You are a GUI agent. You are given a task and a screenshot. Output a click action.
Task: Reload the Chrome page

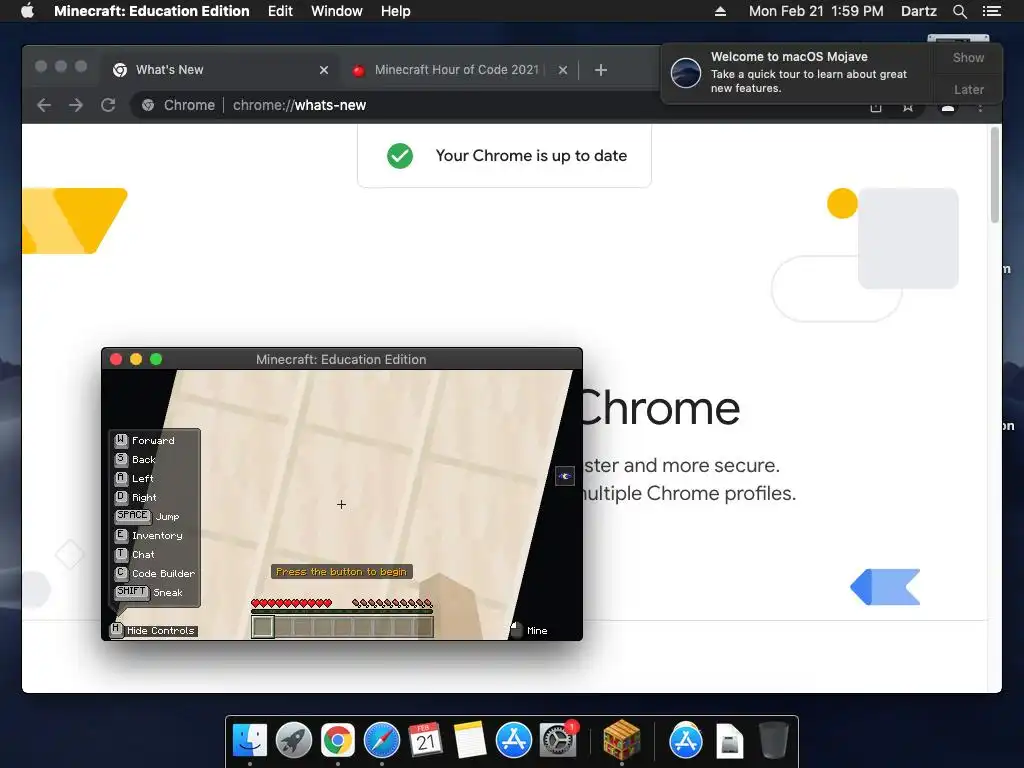click(x=108, y=105)
